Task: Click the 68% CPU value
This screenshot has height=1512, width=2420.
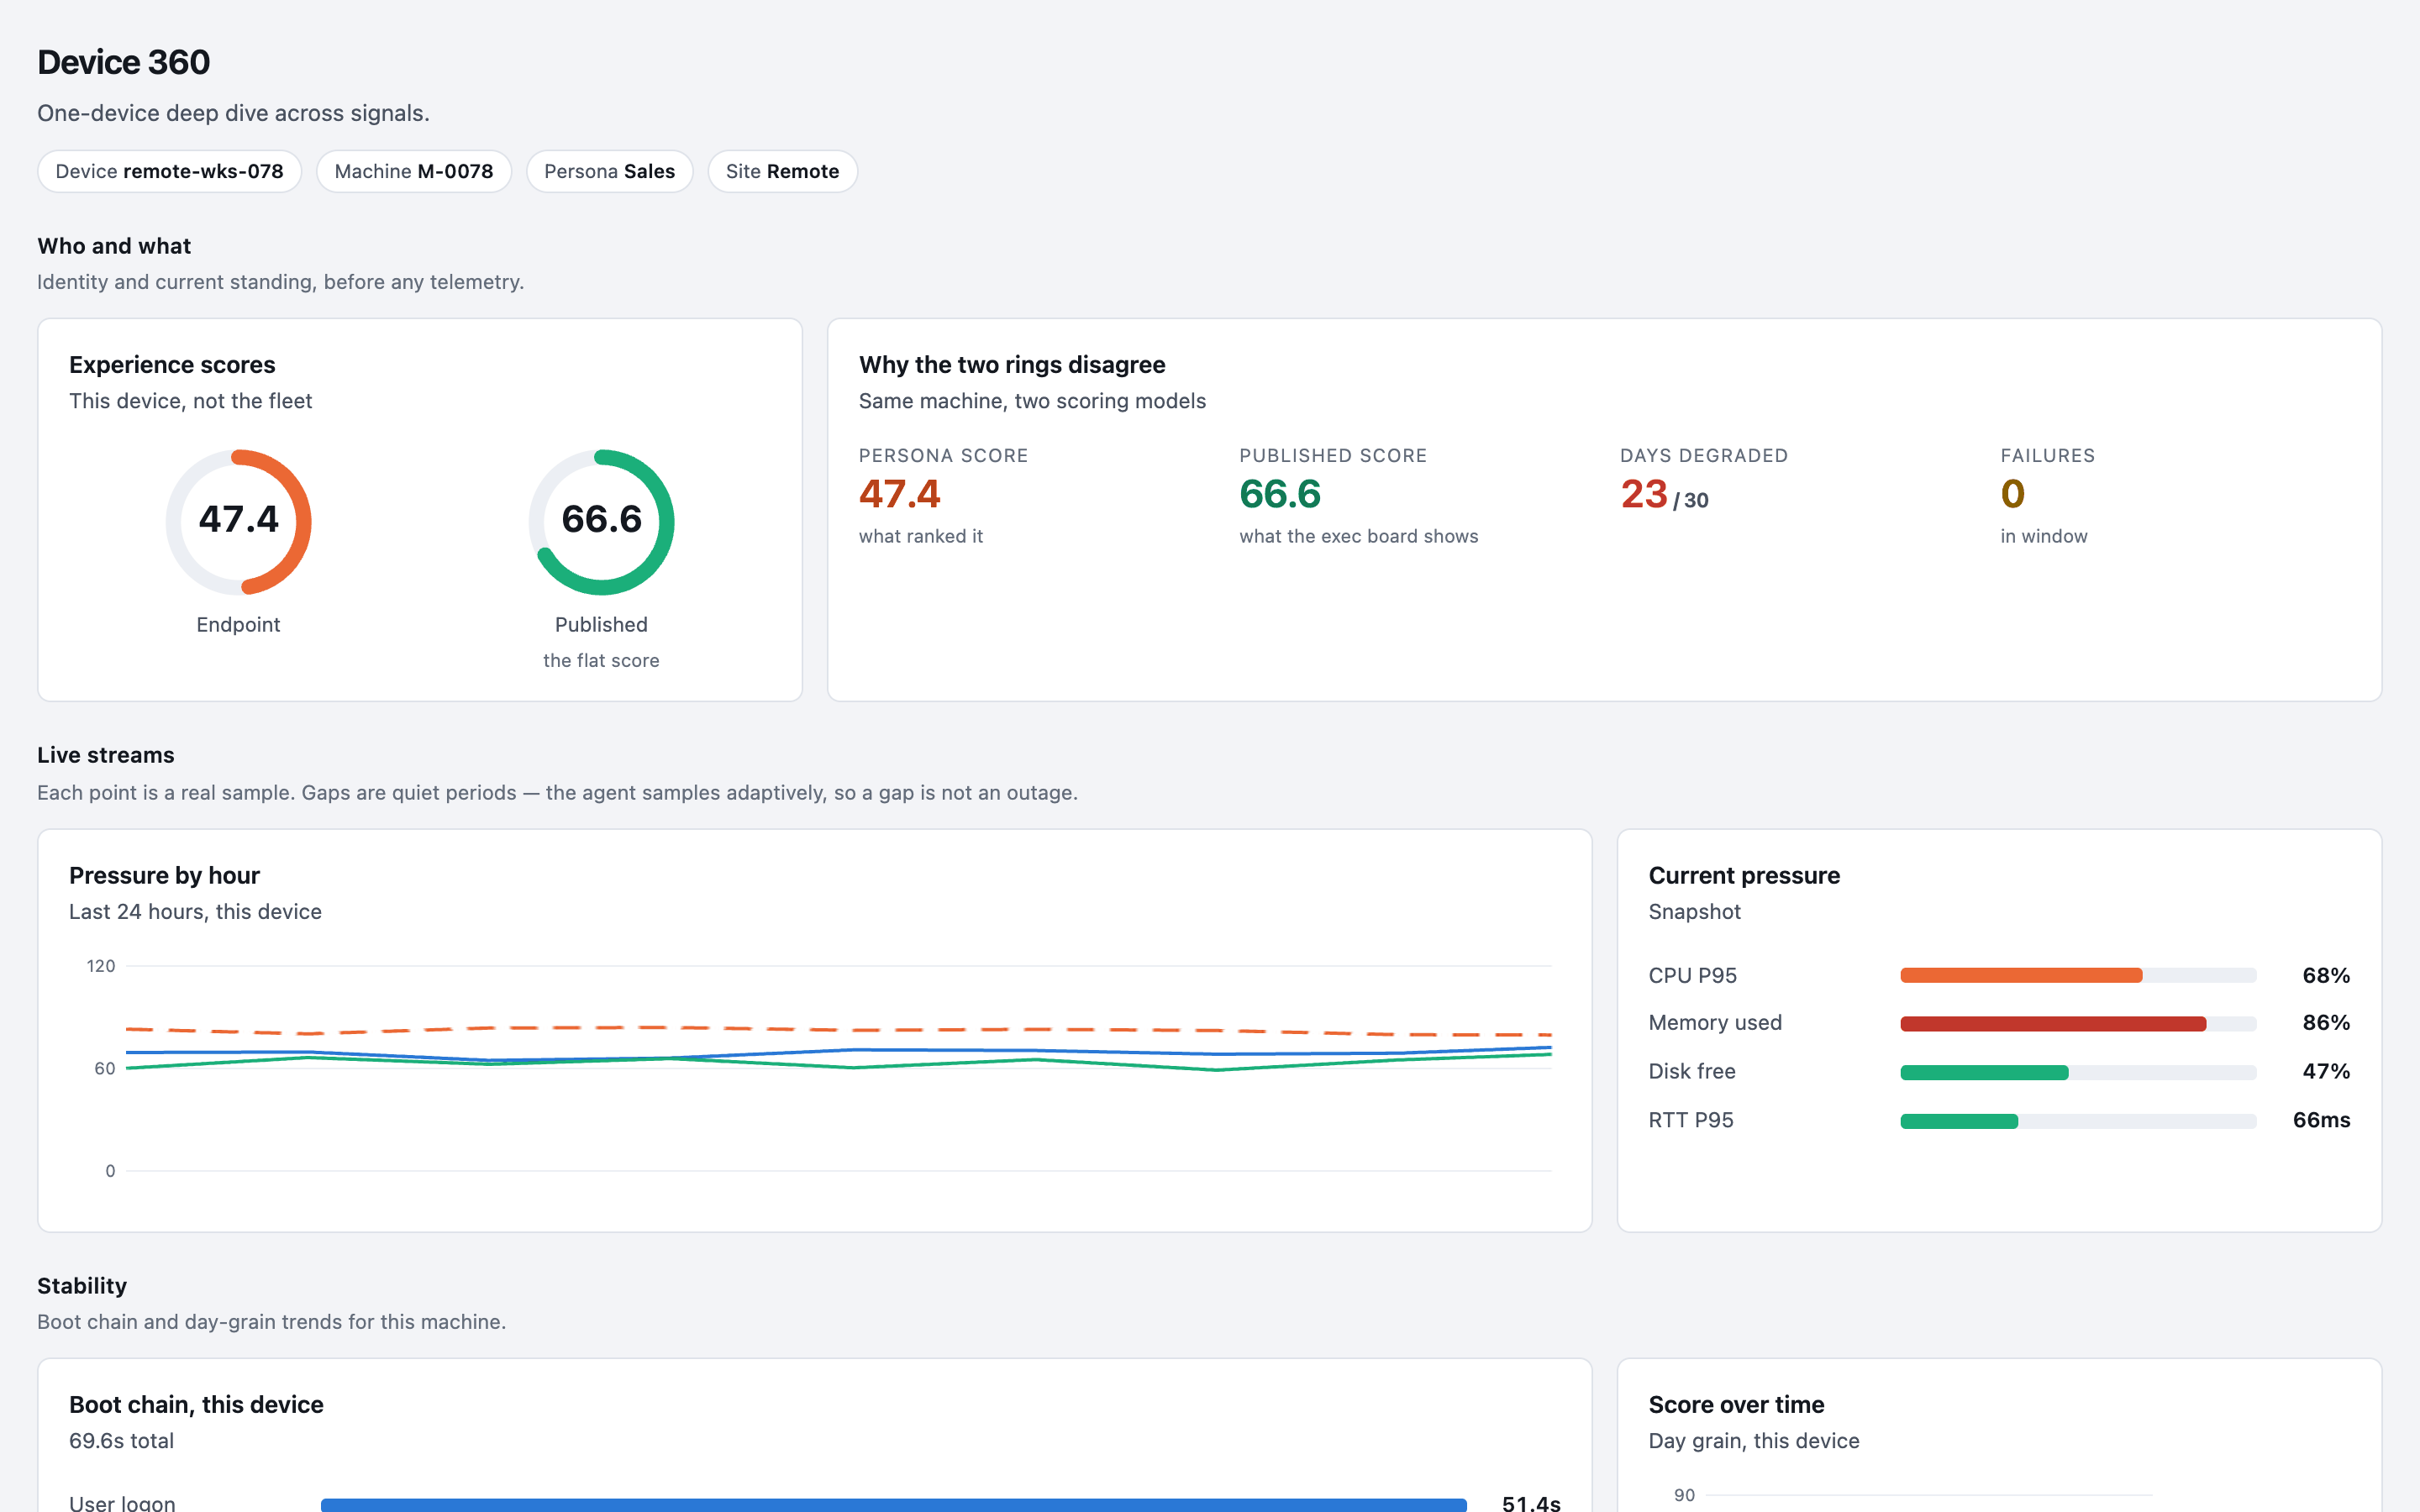Action: [2326, 975]
